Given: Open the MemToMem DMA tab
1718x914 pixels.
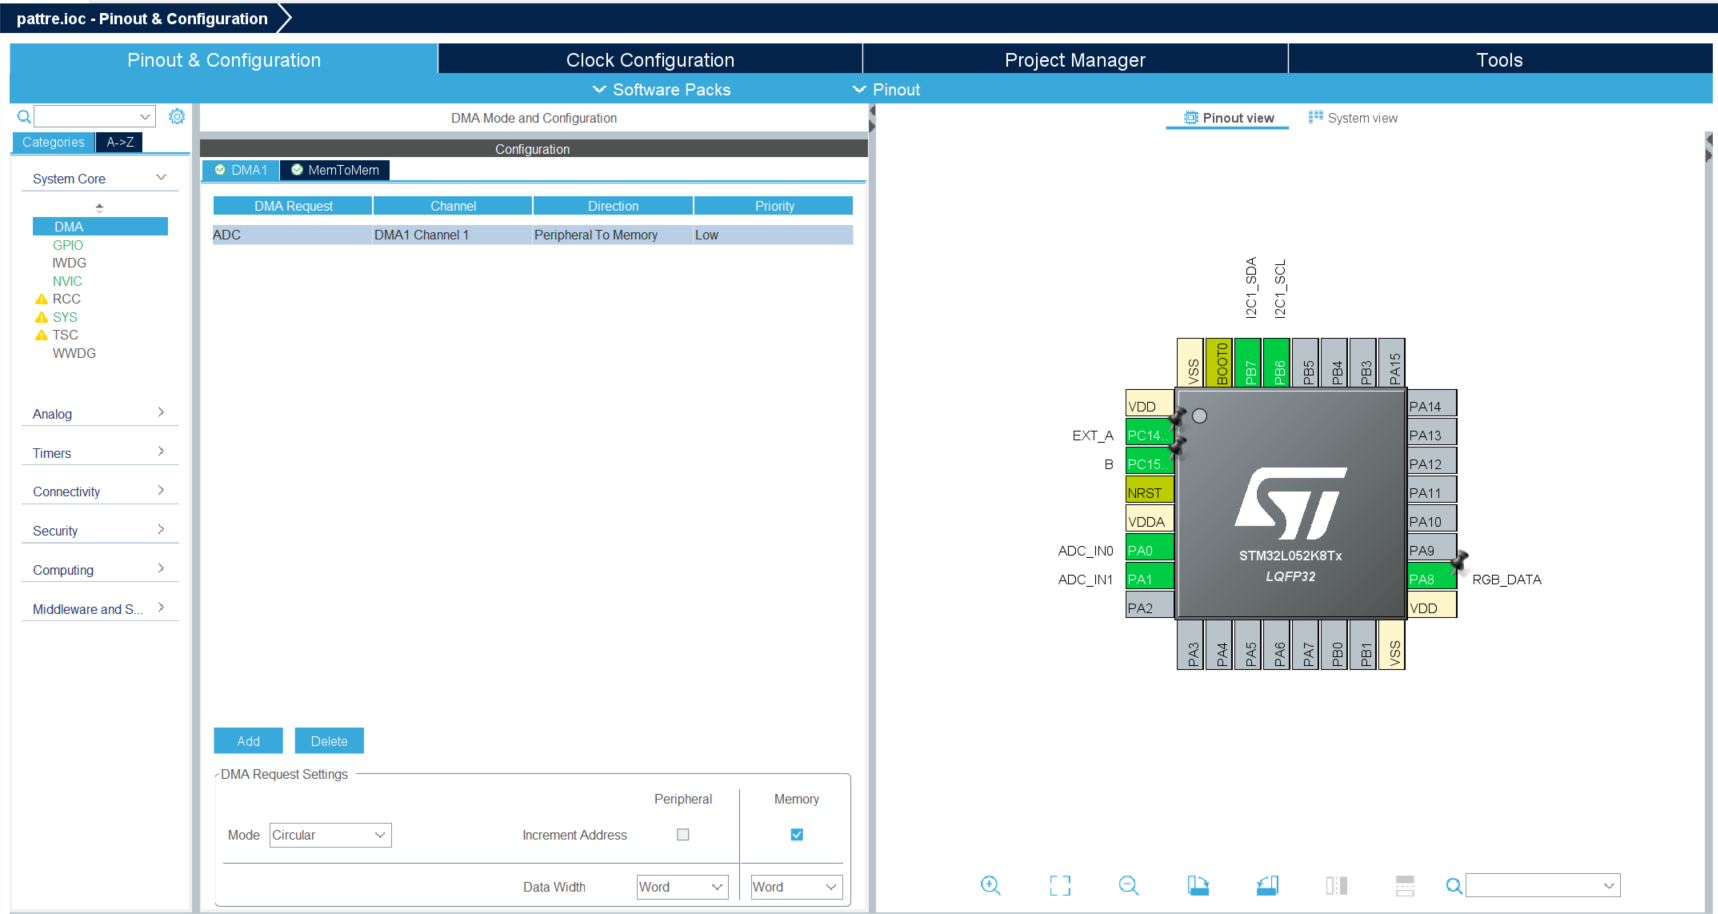Looking at the screenshot, I should coord(335,170).
